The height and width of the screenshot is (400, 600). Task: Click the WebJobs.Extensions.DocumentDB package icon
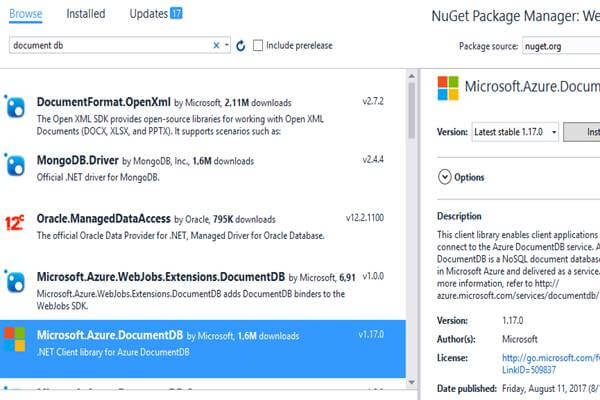[x=16, y=279]
